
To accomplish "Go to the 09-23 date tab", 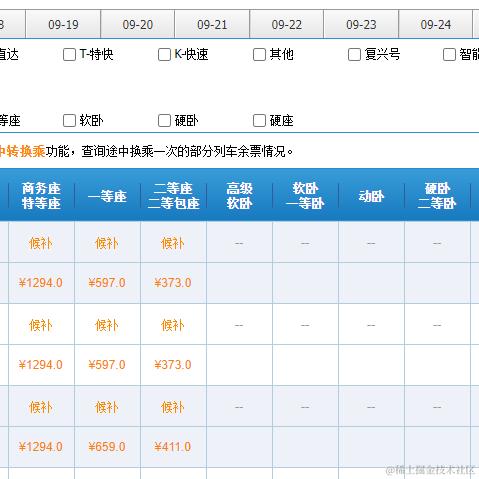I will point(361,24).
